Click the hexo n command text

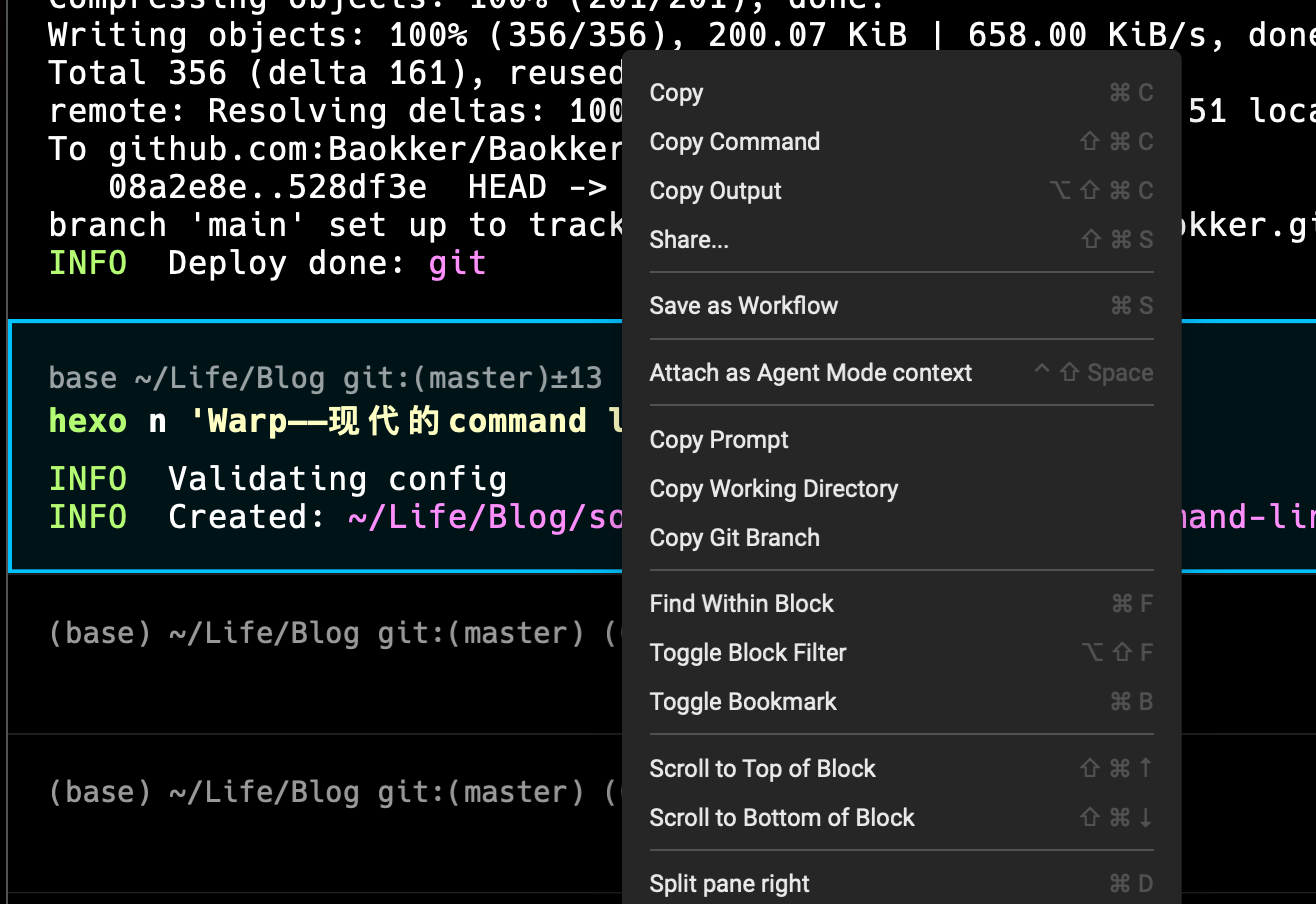(335, 421)
